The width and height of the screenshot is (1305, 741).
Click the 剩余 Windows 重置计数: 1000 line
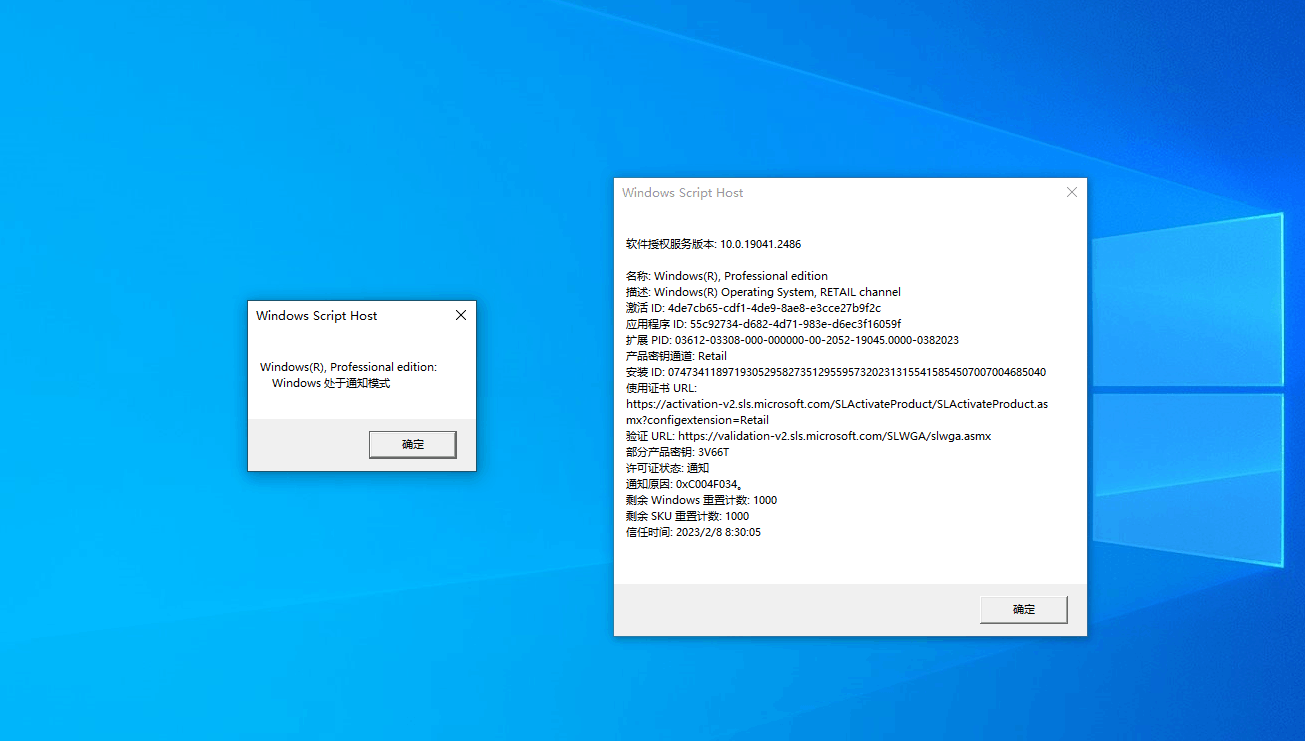click(x=701, y=500)
